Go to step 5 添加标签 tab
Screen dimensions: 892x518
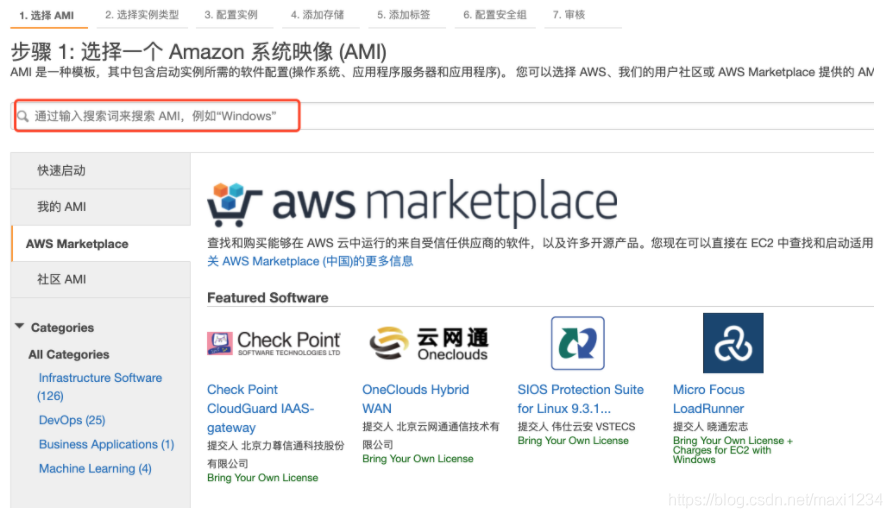point(404,15)
